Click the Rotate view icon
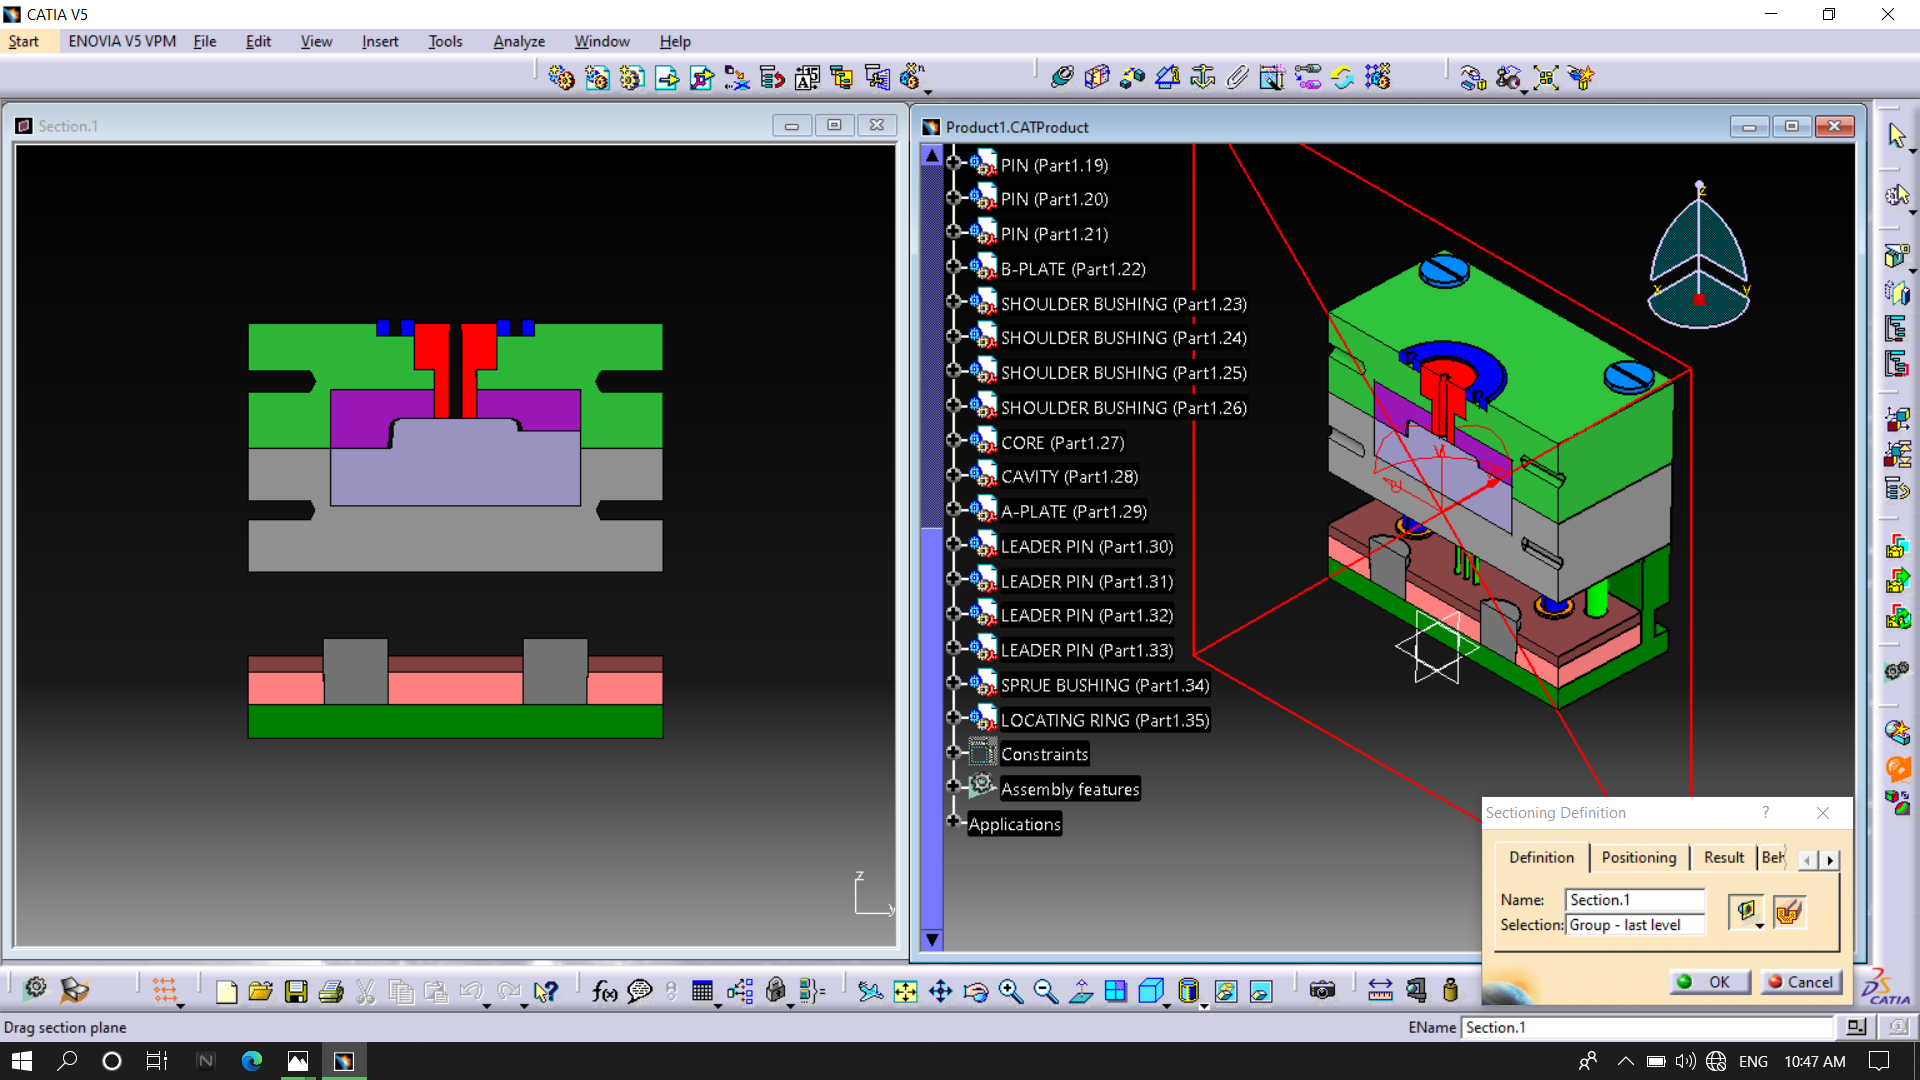 (976, 991)
